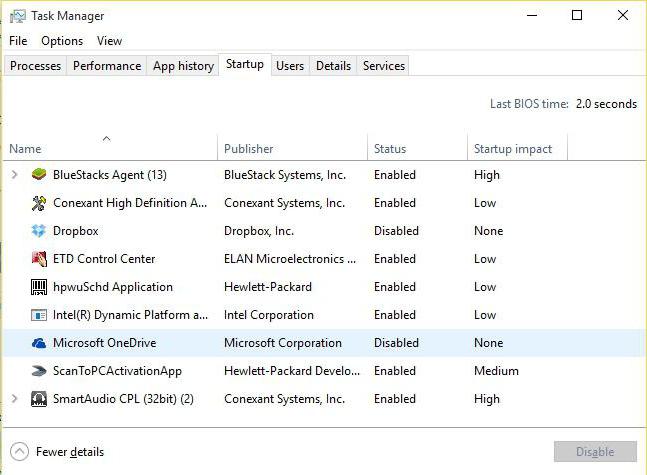Switch to the App history tab
Screen dimensions: 647x475
coord(183,66)
